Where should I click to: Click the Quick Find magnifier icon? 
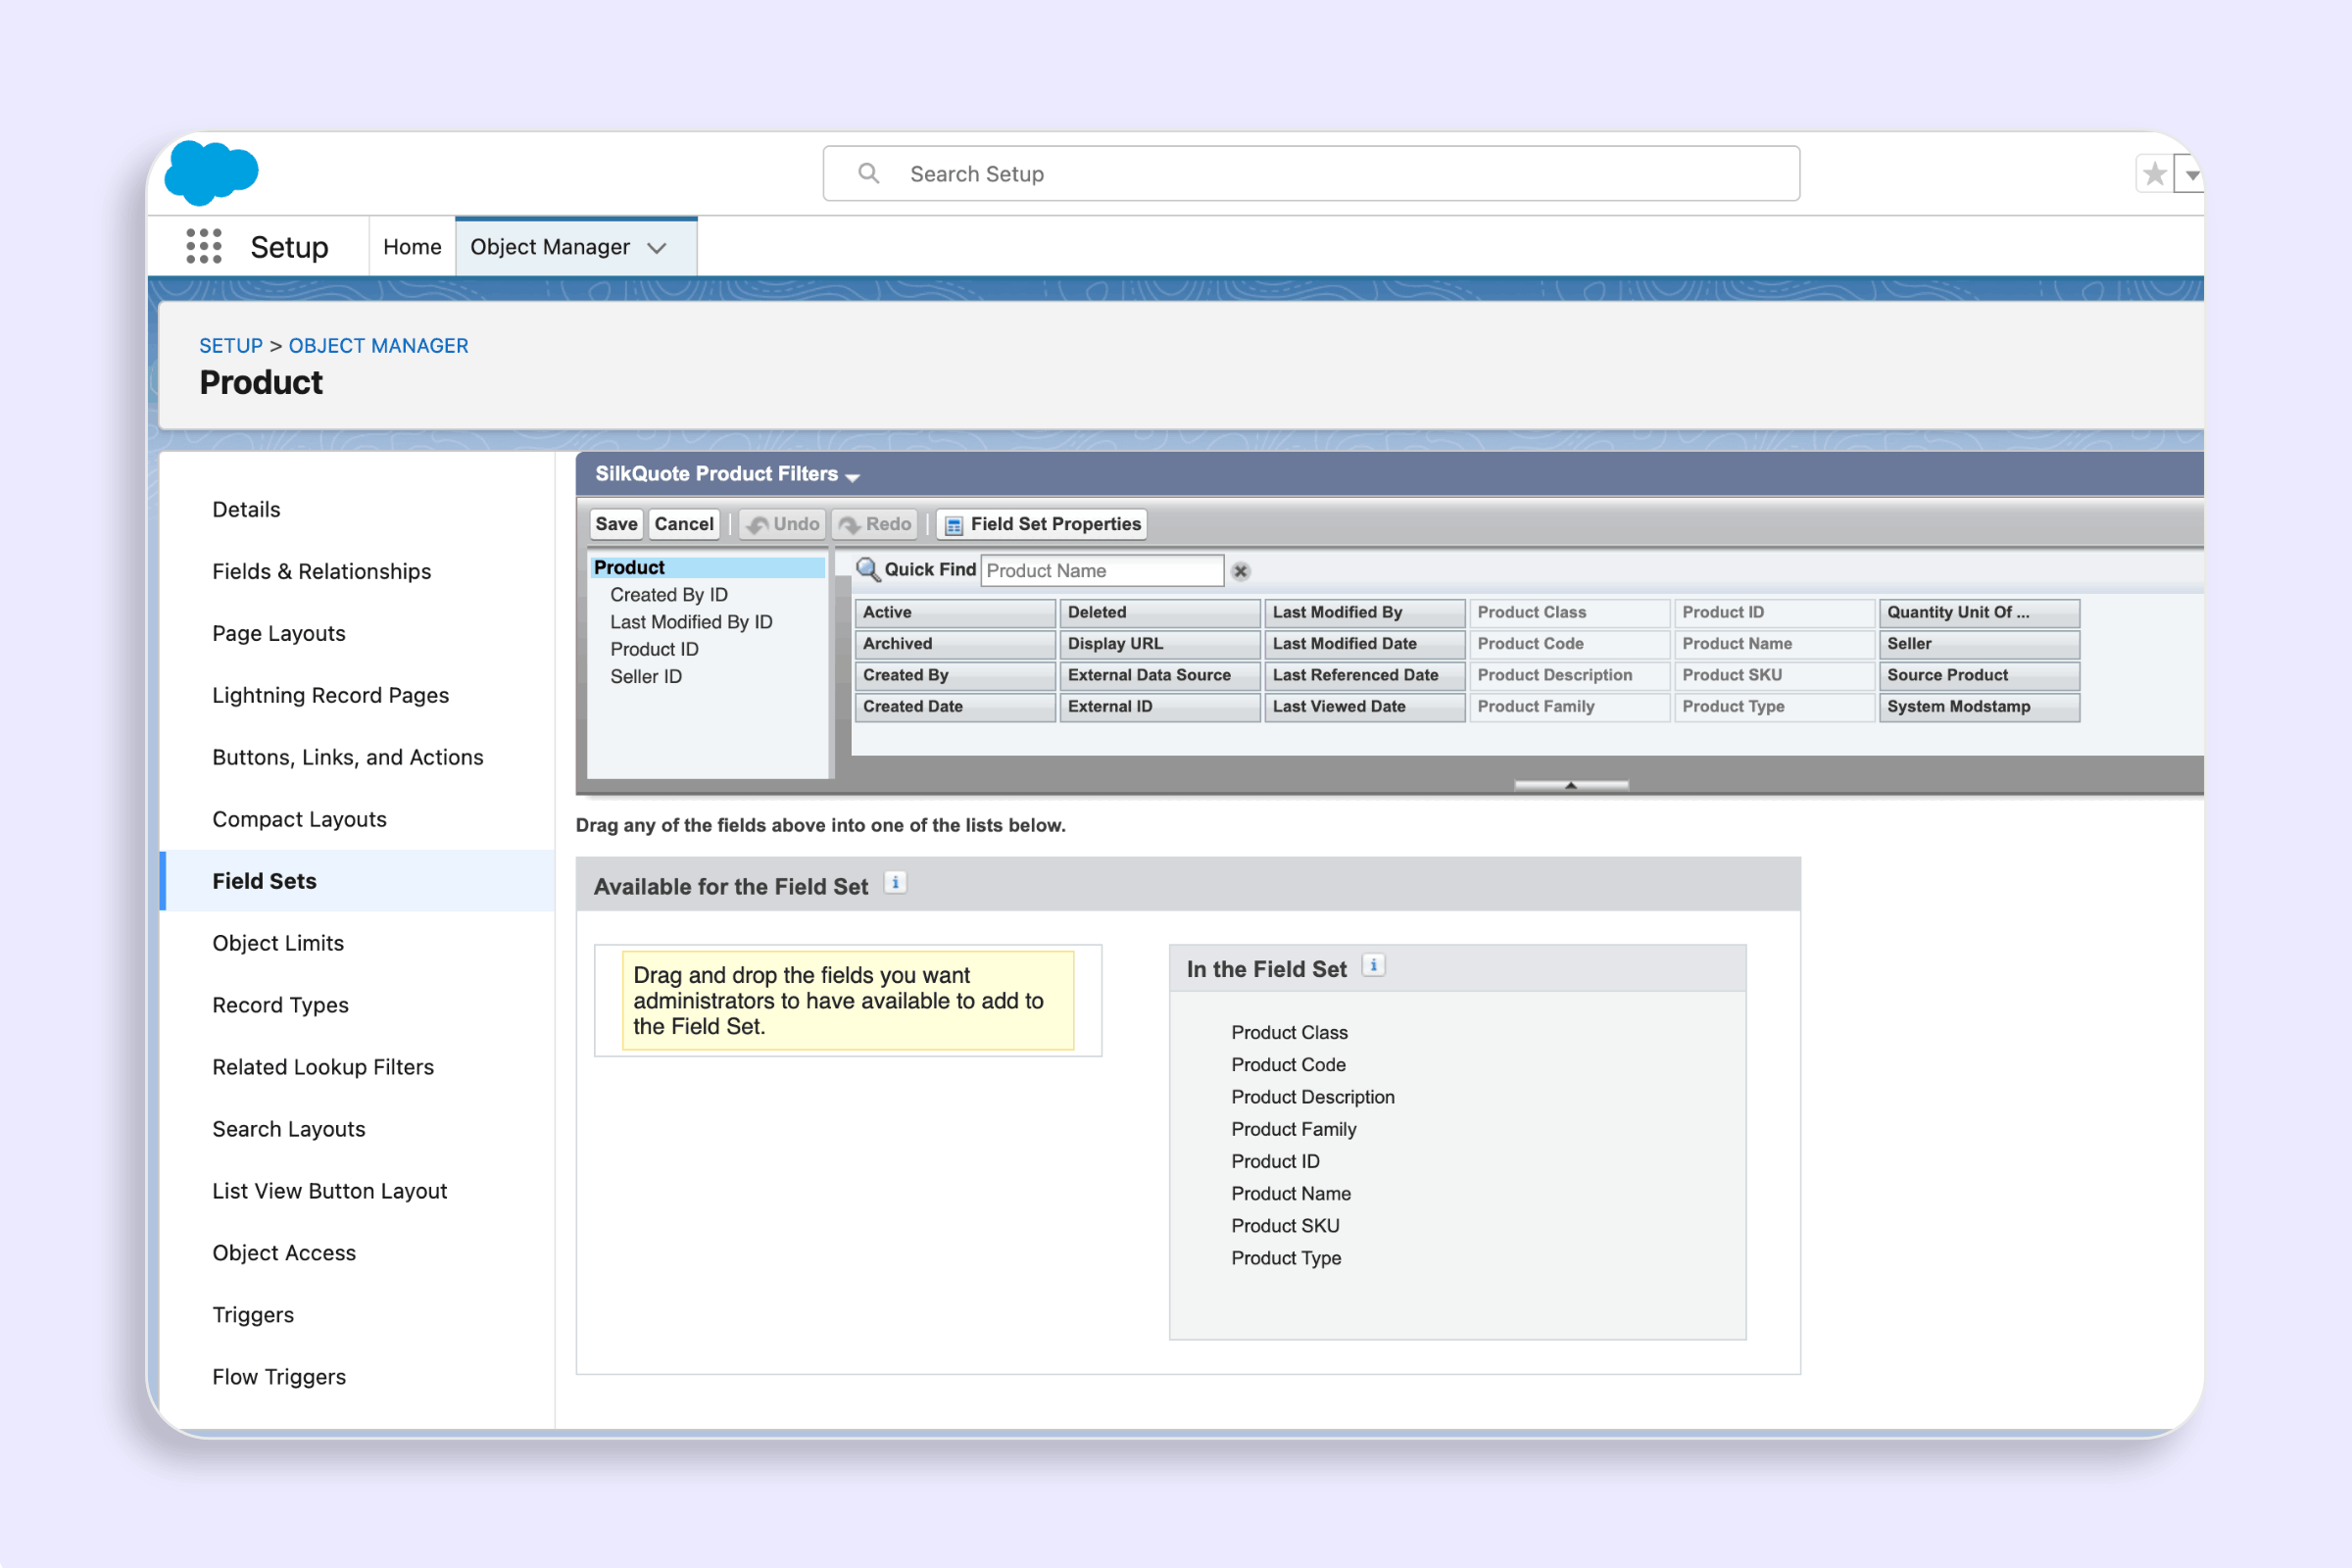coord(868,569)
